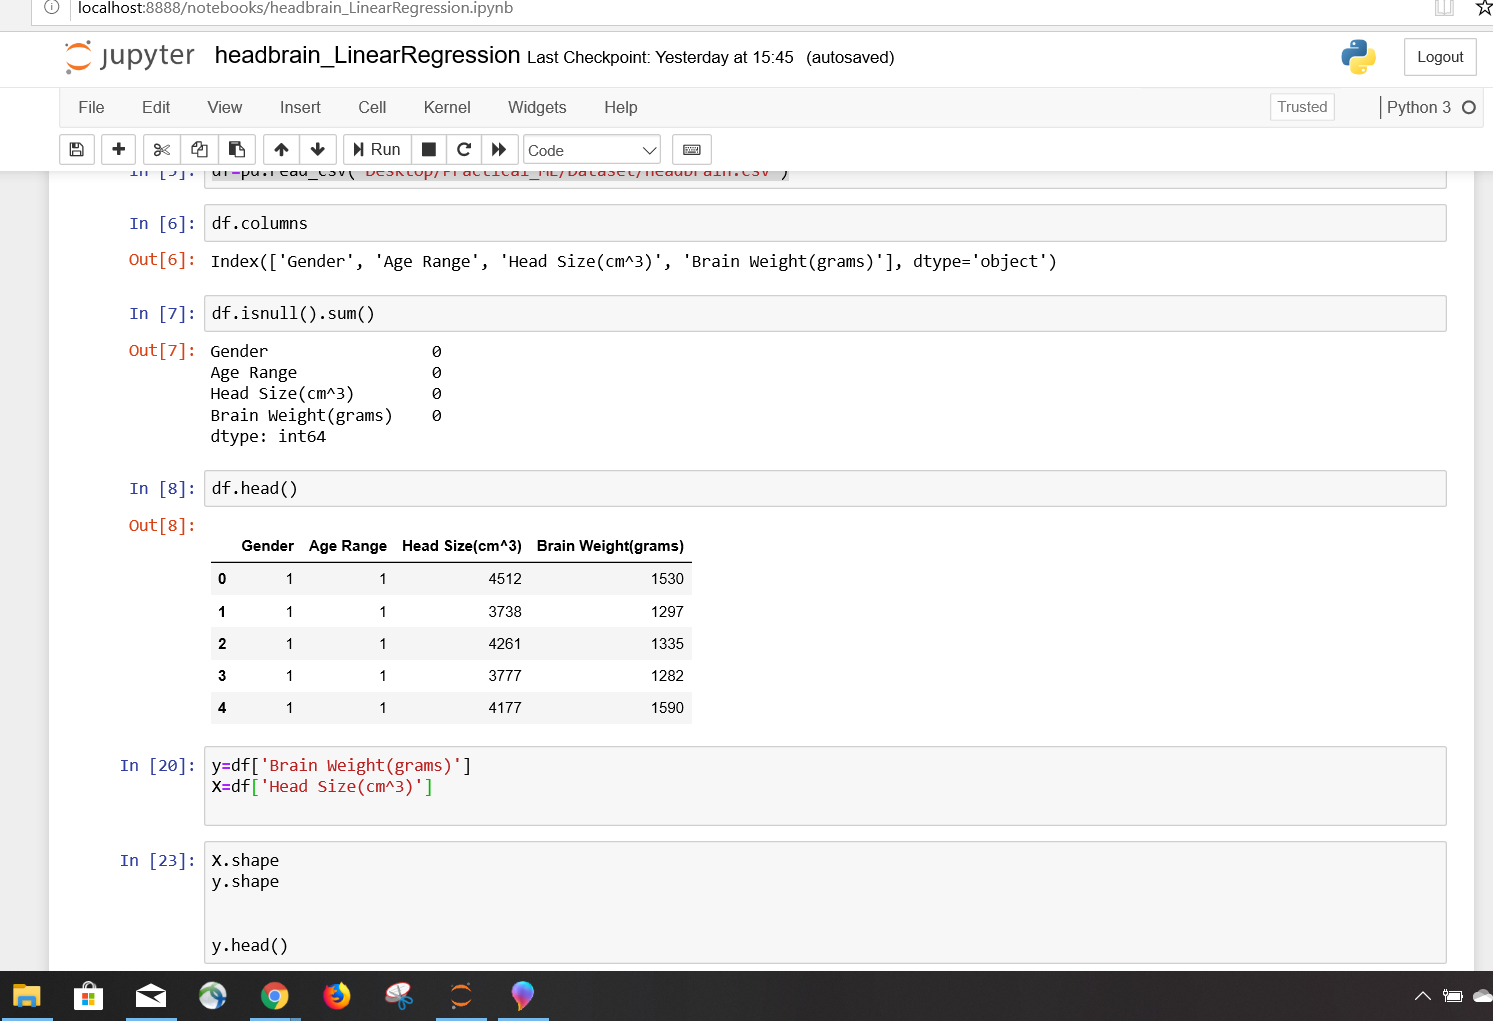This screenshot has width=1493, height=1021.
Task: Paste cells below using the clipboard icon
Action: pos(237,150)
